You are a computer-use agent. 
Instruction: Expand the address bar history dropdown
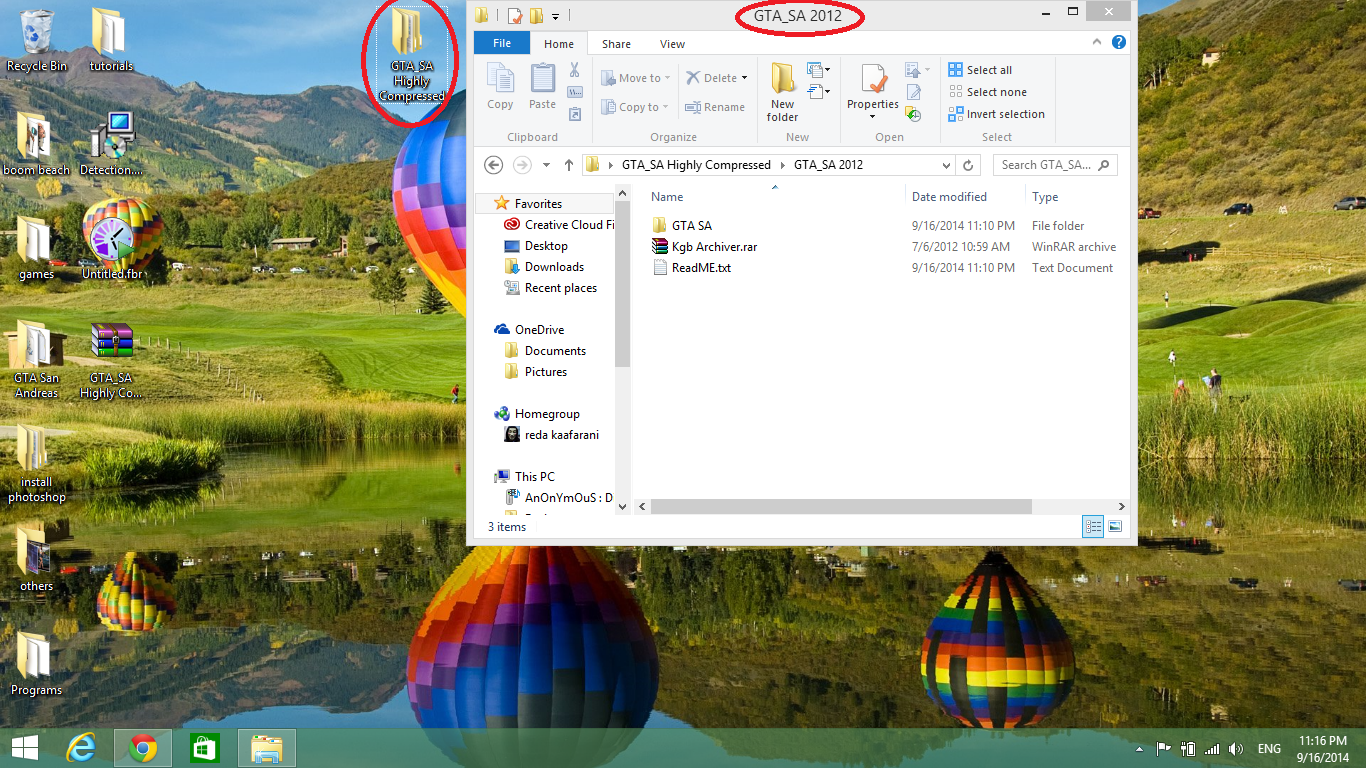click(947, 165)
